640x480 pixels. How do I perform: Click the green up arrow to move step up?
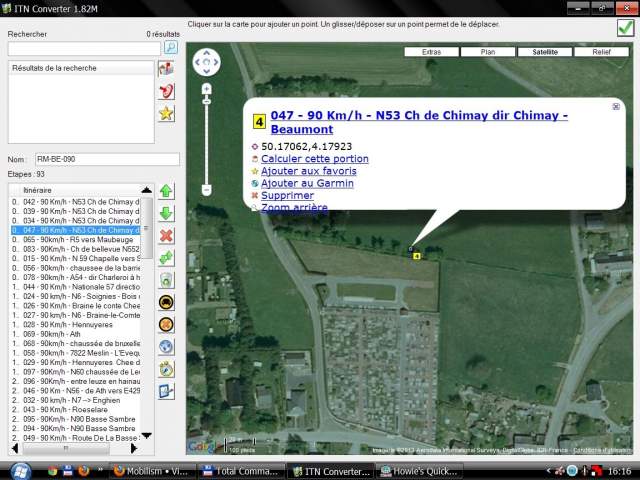(x=166, y=191)
